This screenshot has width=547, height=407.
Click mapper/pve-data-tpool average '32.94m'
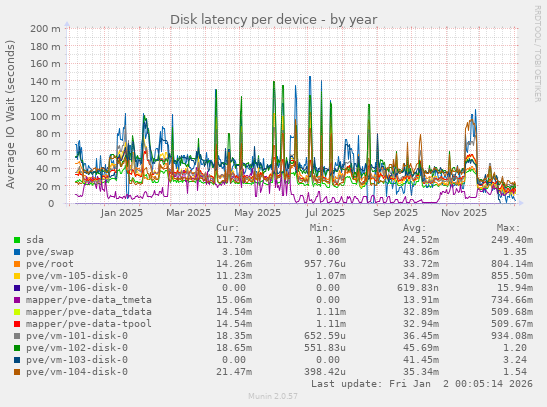coord(421,324)
